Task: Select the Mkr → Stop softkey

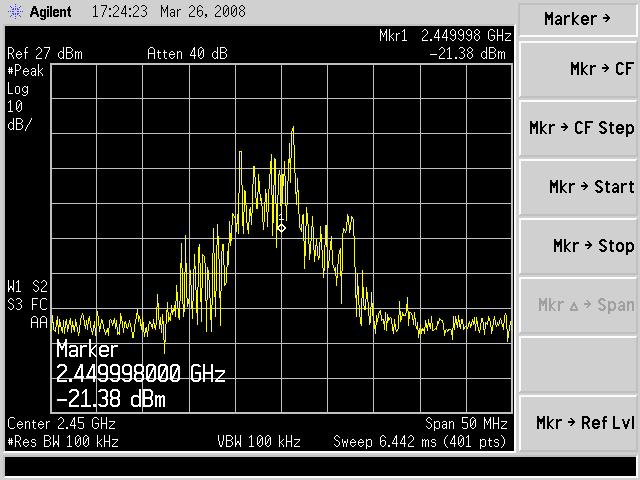Action: pos(579,246)
